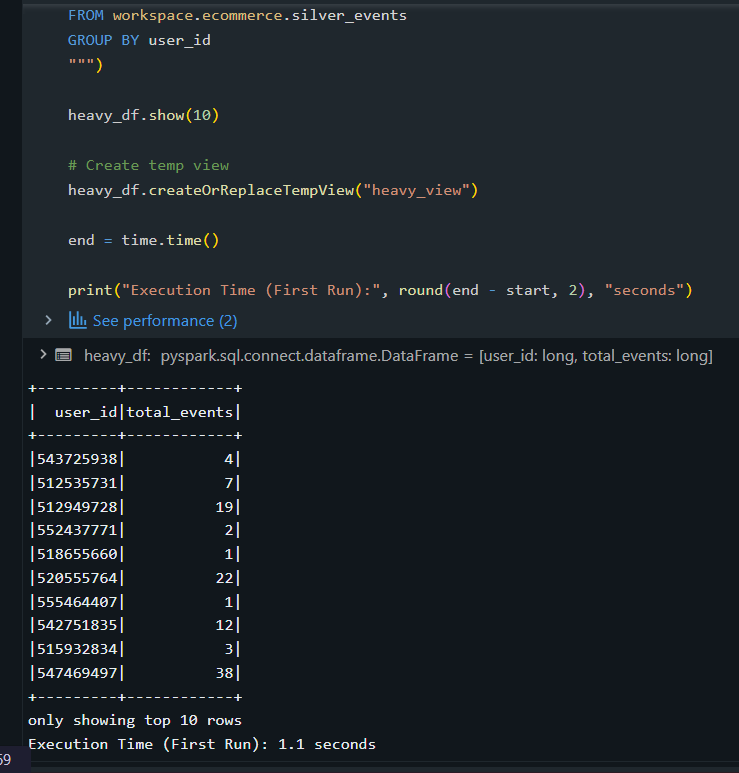Click the createOrReplaceTempView code line
This screenshot has height=773, width=739.
(273, 190)
